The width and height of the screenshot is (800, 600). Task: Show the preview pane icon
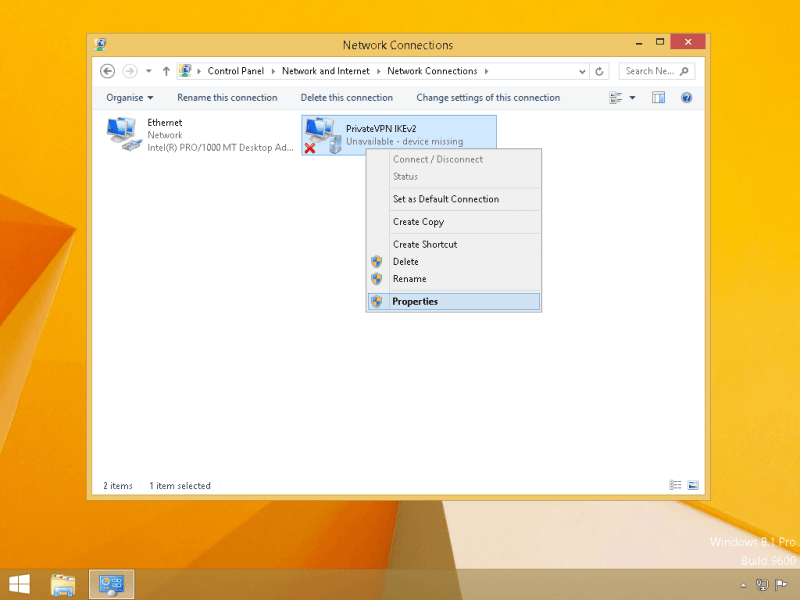click(x=658, y=98)
